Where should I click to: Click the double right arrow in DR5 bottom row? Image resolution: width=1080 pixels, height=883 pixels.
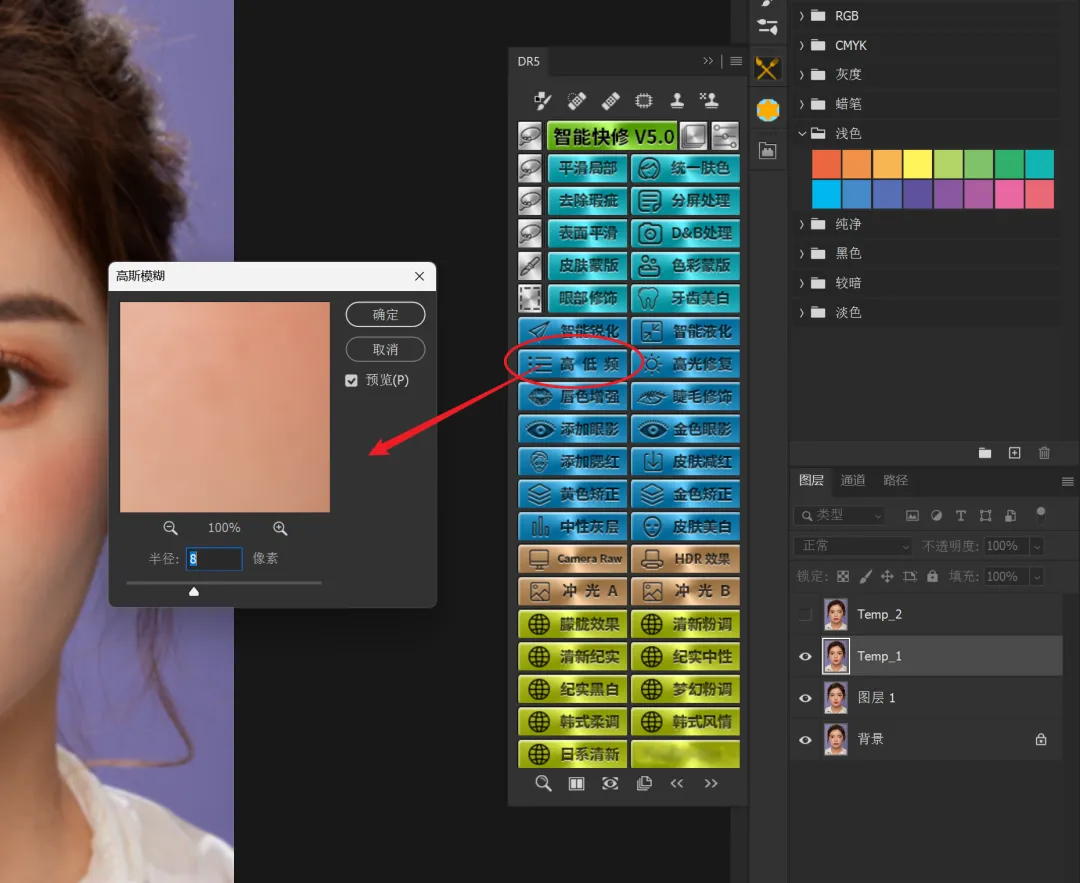(711, 784)
